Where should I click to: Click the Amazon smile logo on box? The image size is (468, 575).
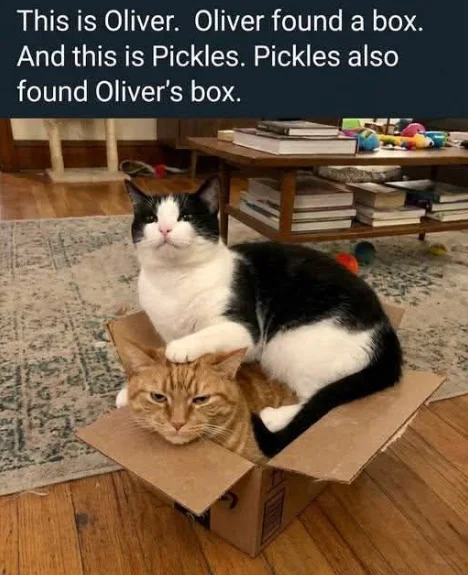point(230,501)
